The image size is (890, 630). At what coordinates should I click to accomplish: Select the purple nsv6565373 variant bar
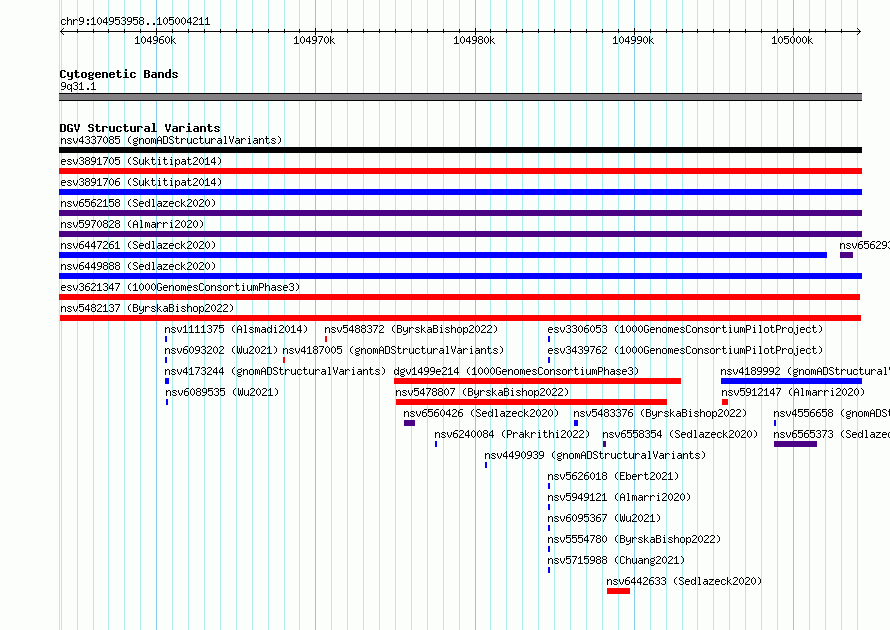795,444
